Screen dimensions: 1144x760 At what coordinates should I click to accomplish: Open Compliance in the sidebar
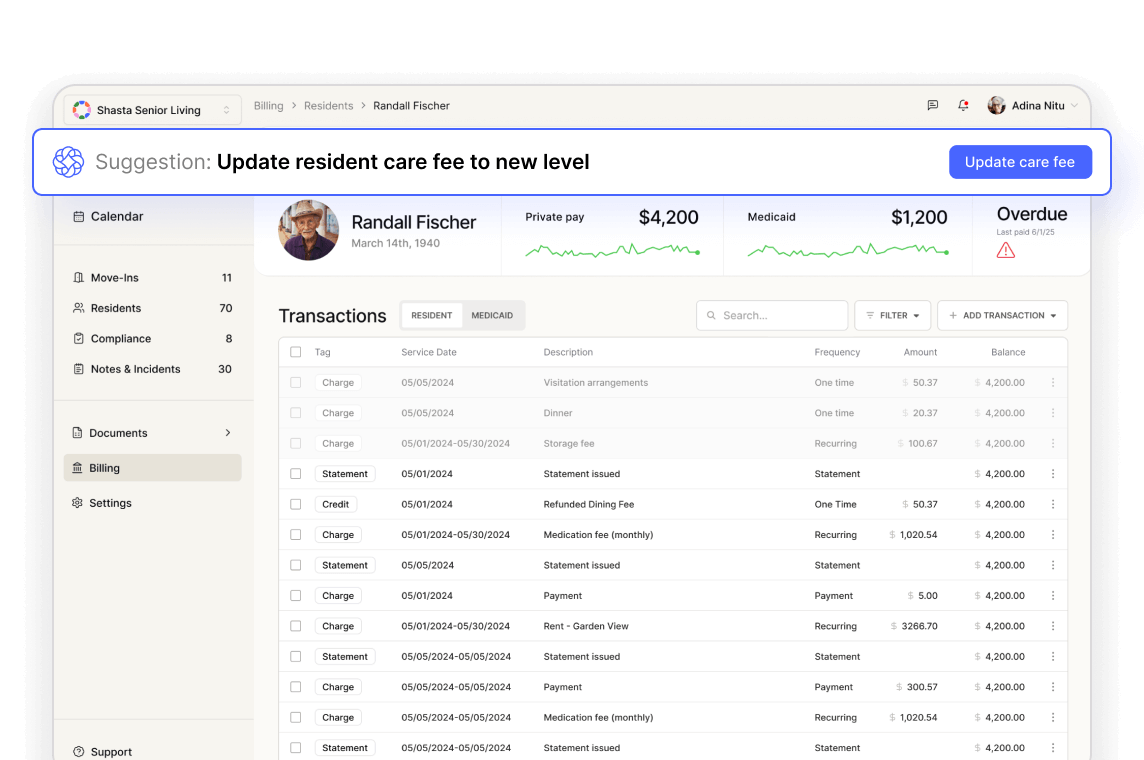click(152, 339)
